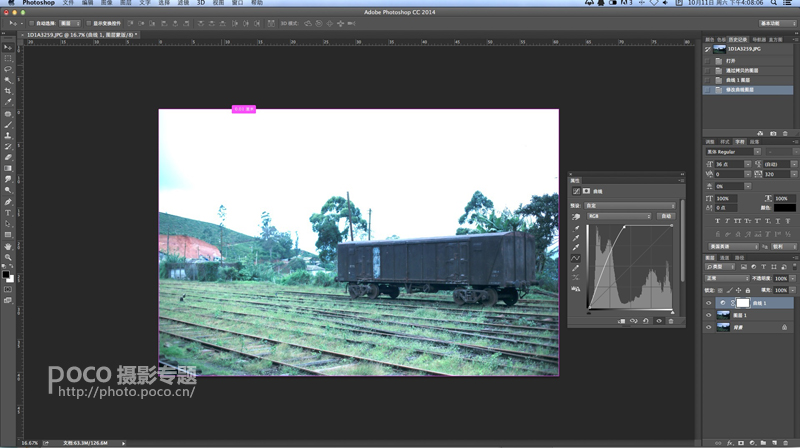Select the Rectangular Marquee tool
The image size is (800, 448).
[8, 58]
